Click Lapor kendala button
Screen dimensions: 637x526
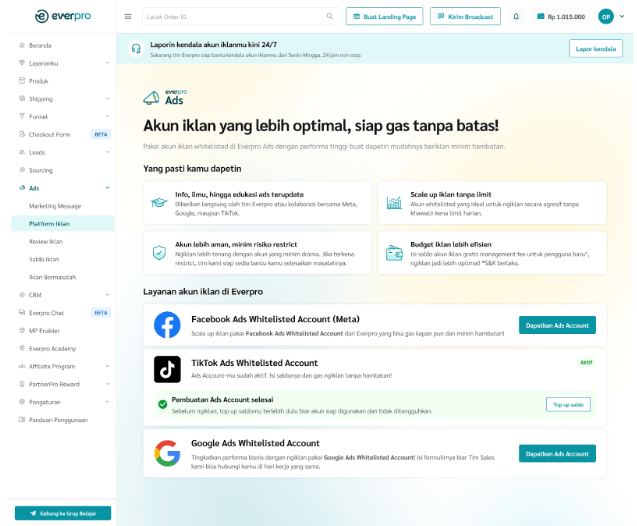coord(596,49)
